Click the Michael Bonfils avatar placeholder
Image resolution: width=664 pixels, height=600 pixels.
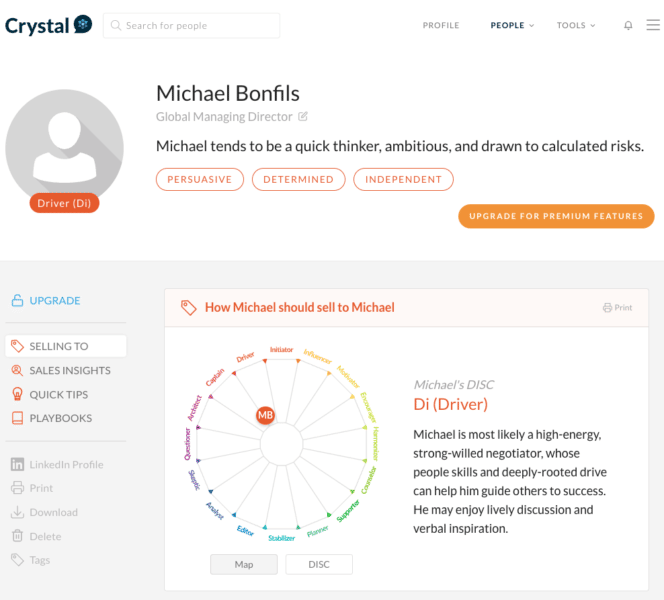64,148
